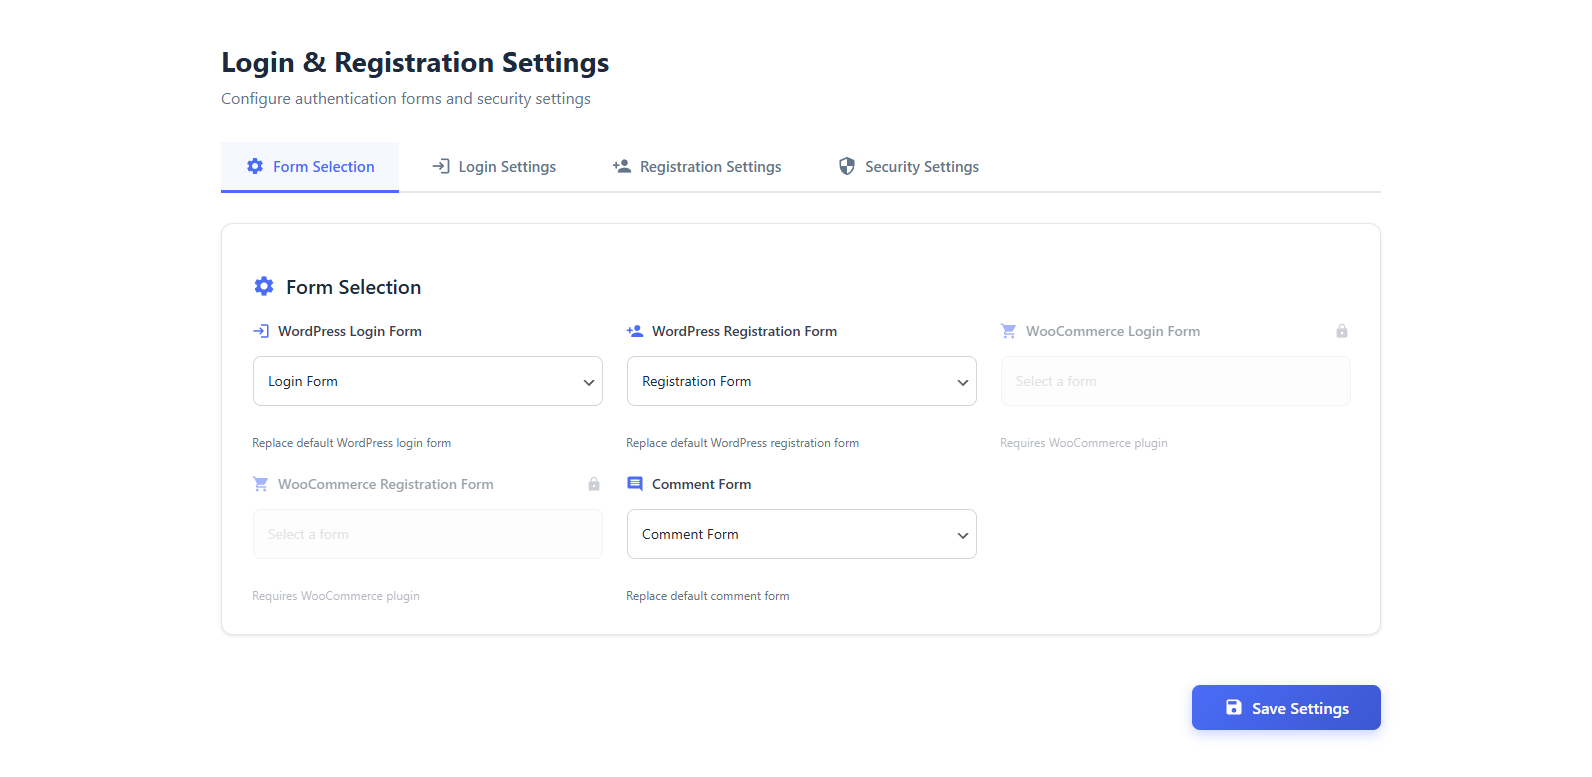Click shield icon in Security Settings tab
The height and width of the screenshot is (777, 1592).
tap(847, 166)
